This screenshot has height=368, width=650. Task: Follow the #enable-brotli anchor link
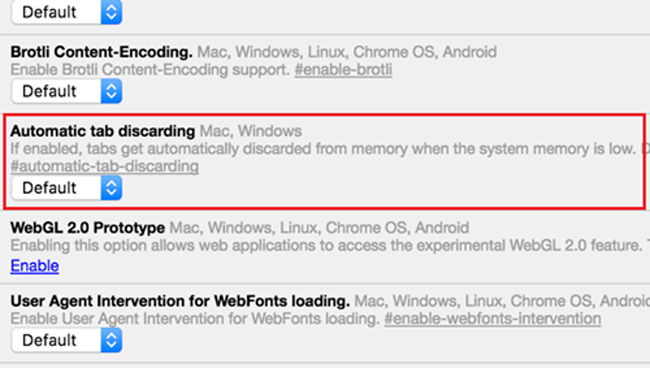pyautogui.click(x=343, y=70)
